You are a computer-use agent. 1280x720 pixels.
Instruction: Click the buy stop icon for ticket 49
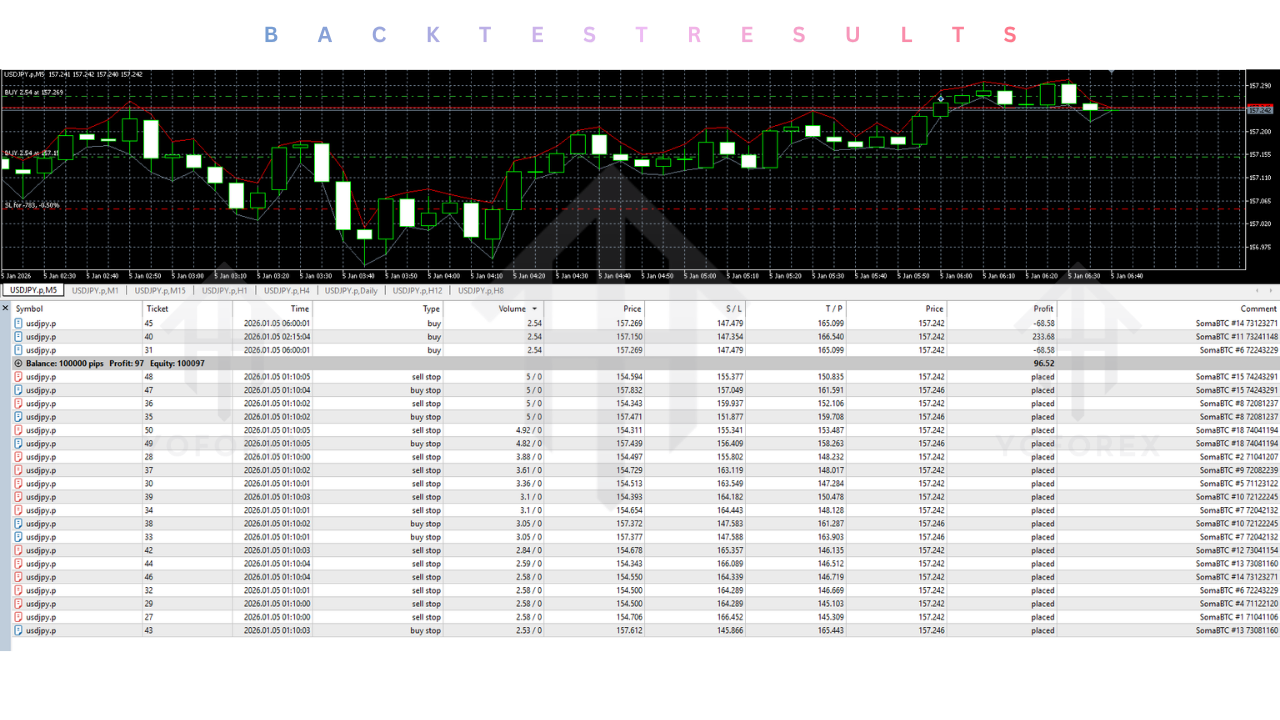pyautogui.click(x=19, y=443)
